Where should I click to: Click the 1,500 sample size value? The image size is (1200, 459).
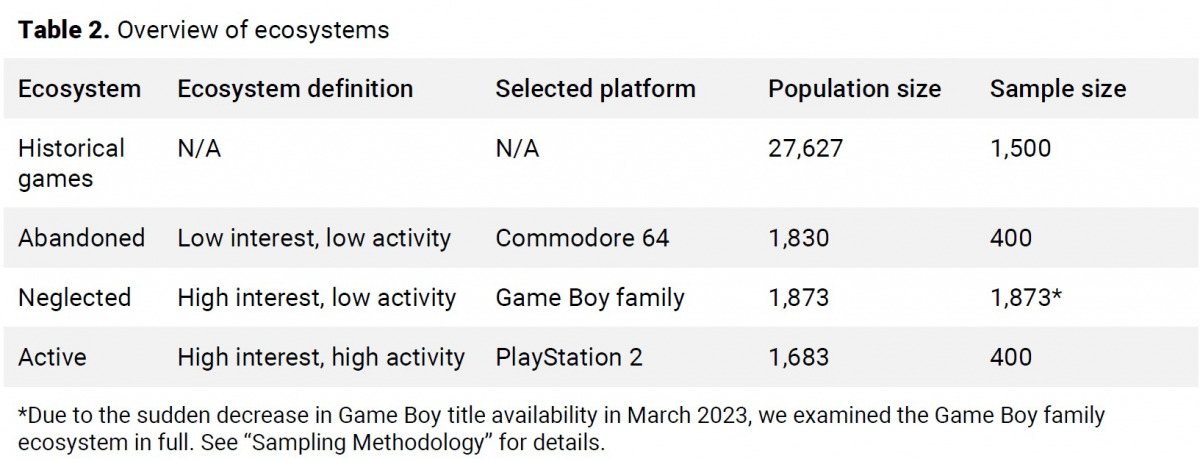[x=1020, y=149]
